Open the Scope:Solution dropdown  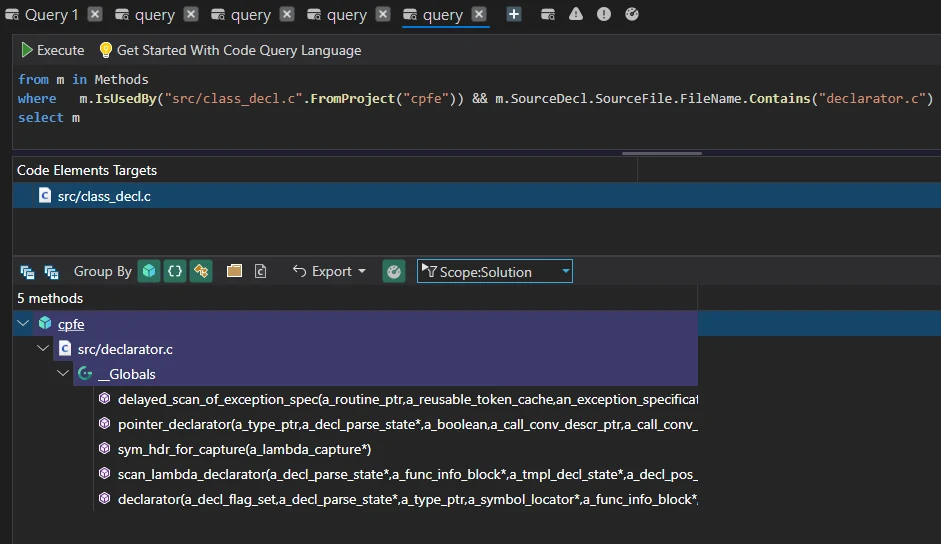coord(495,271)
